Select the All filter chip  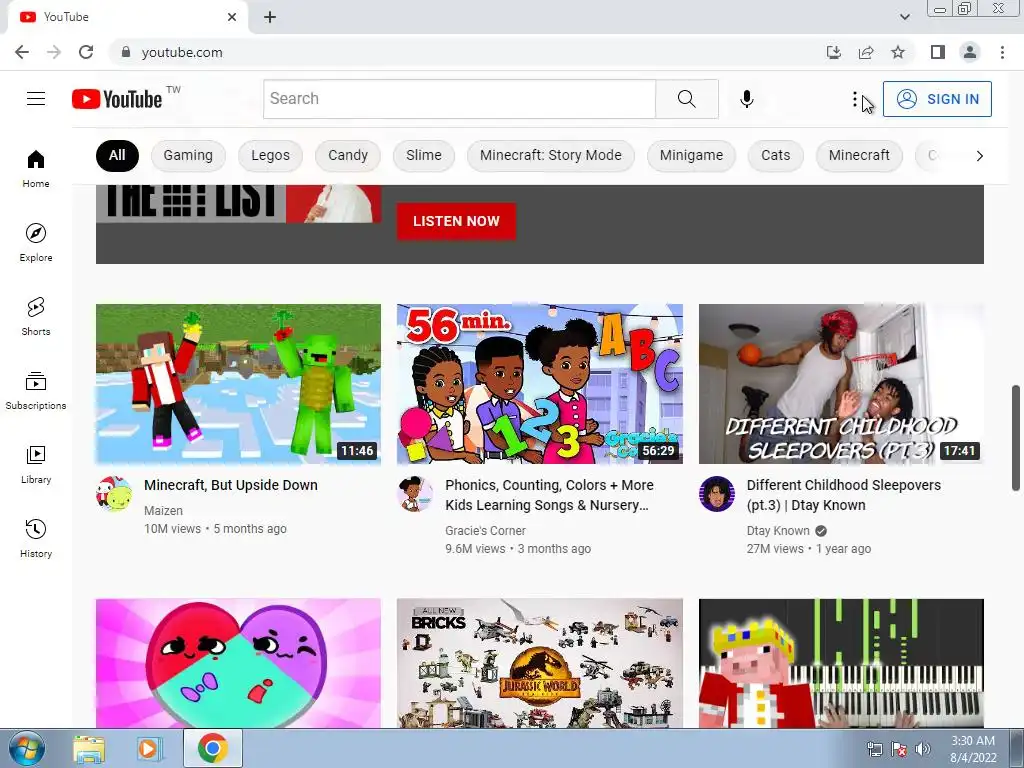pyautogui.click(x=117, y=155)
